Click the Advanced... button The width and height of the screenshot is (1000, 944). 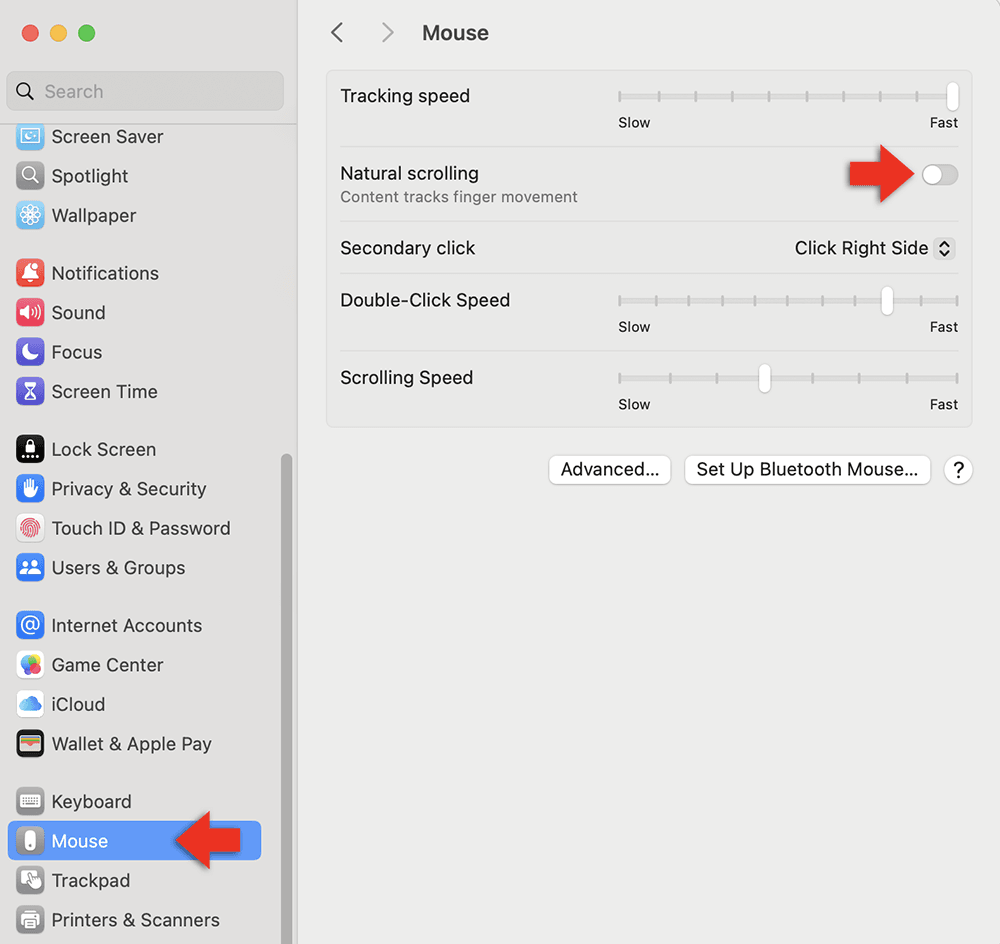coord(610,469)
